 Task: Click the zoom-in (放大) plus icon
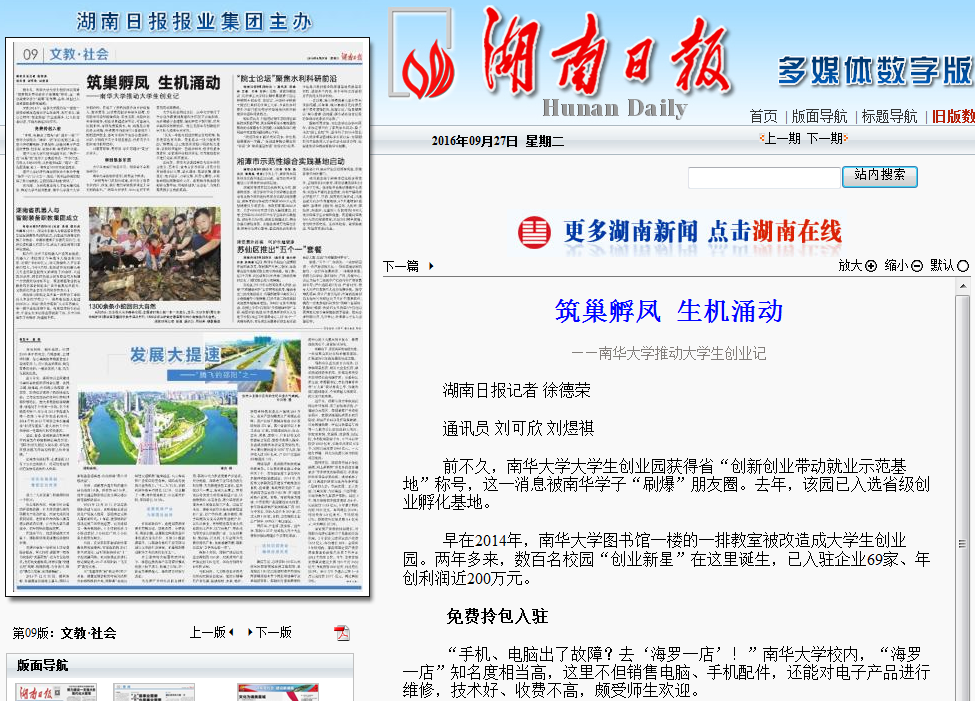(870, 266)
